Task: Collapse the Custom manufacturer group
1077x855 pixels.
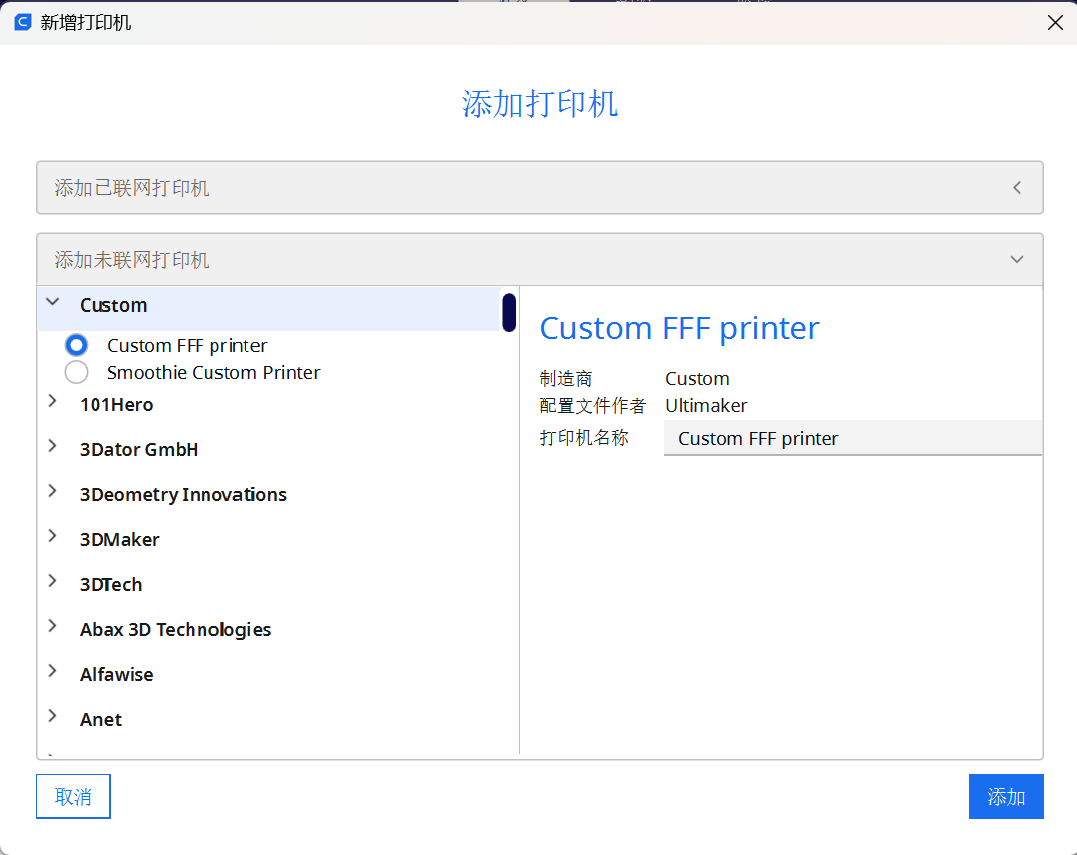Action: (53, 302)
